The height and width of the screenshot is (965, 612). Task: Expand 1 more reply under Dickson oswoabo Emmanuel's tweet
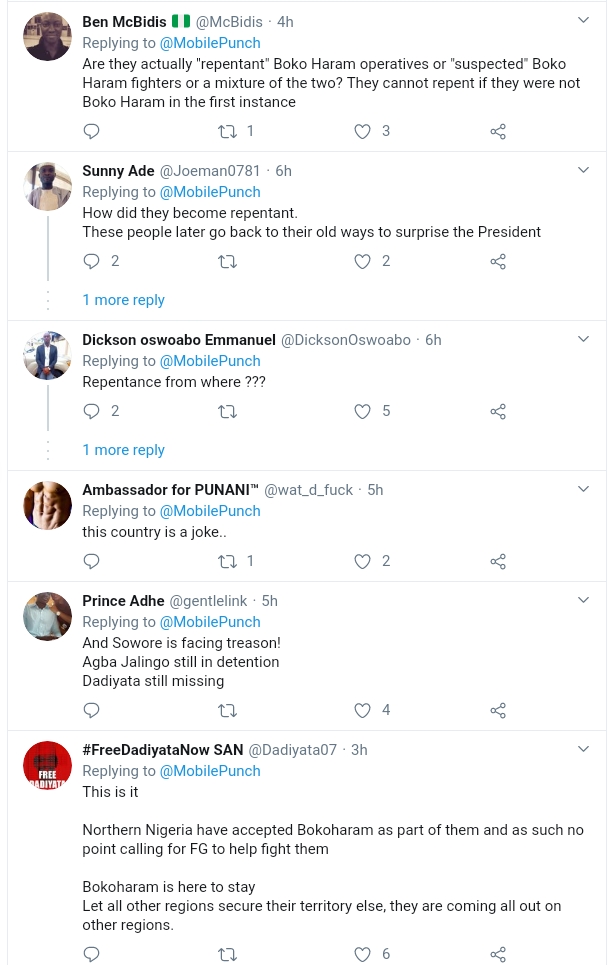point(123,449)
